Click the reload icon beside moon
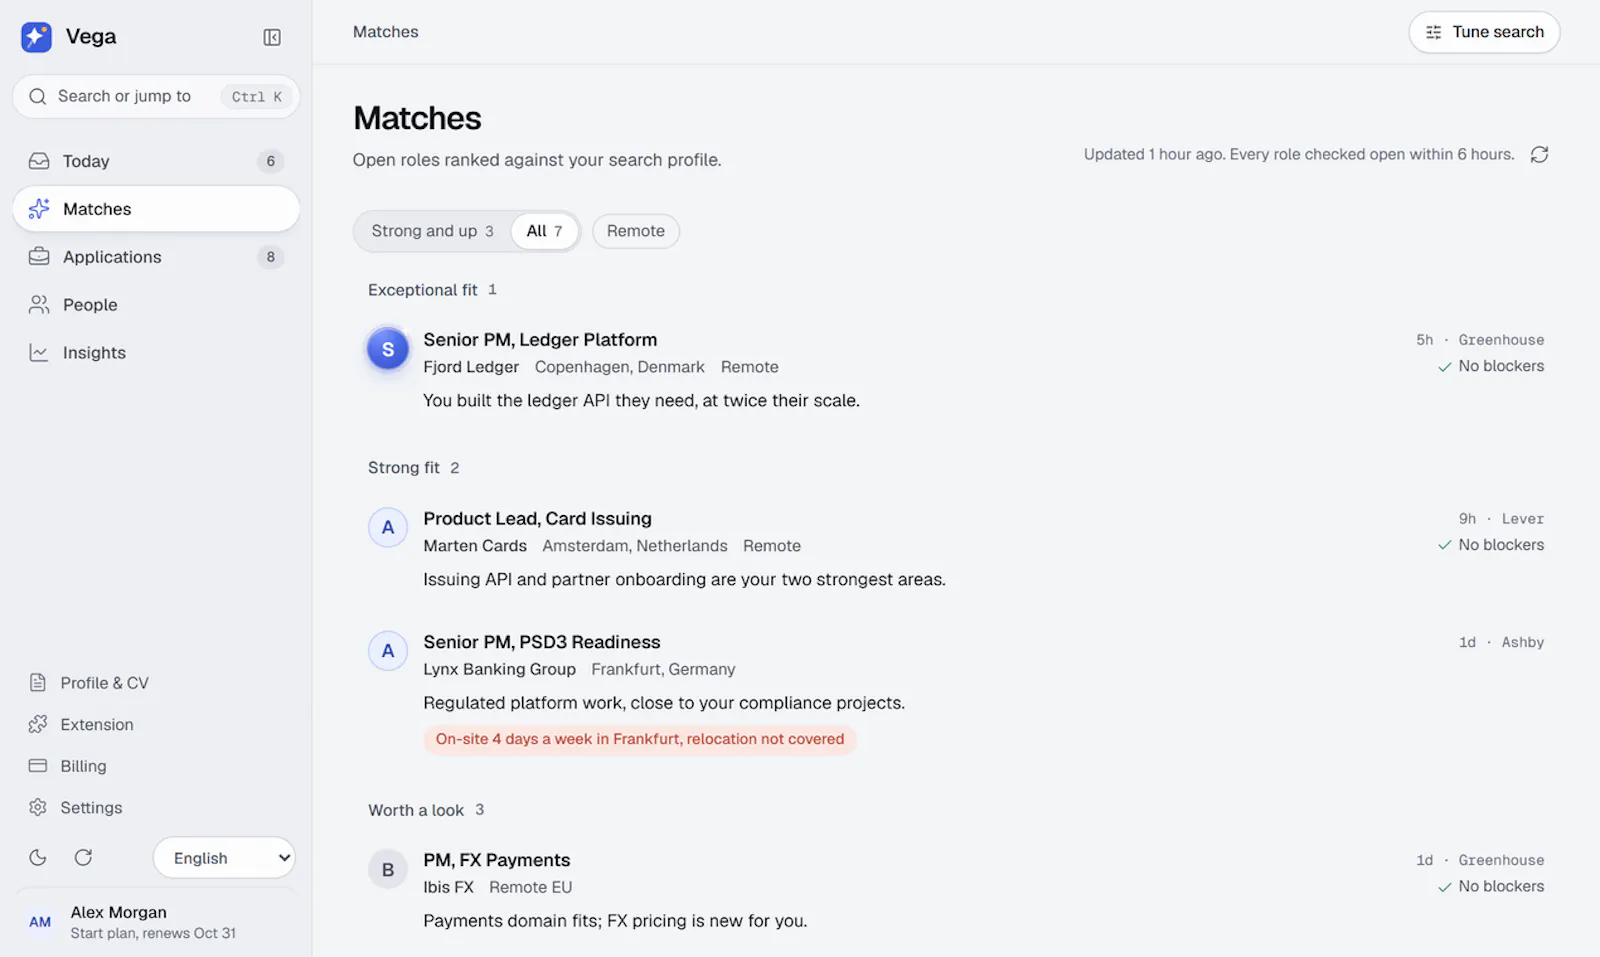Viewport: 1600px width, 957px height. click(84, 857)
